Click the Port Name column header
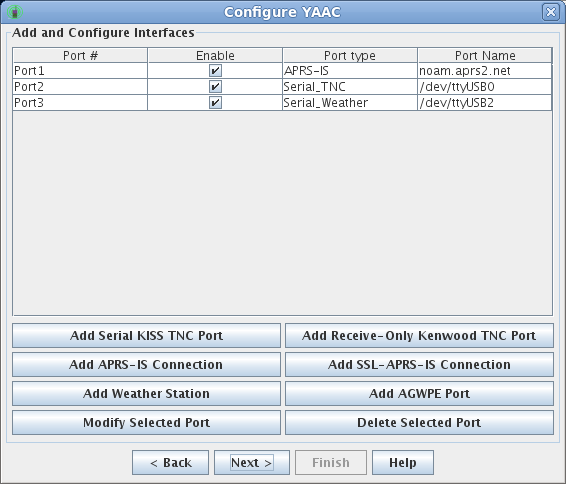The height and width of the screenshot is (484, 566). [x=485, y=56]
